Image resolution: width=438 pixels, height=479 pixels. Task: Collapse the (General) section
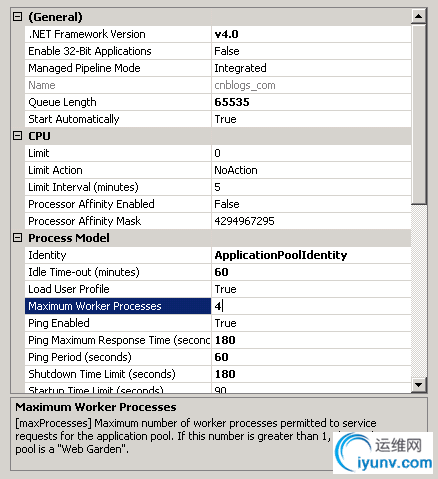(17, 17)
